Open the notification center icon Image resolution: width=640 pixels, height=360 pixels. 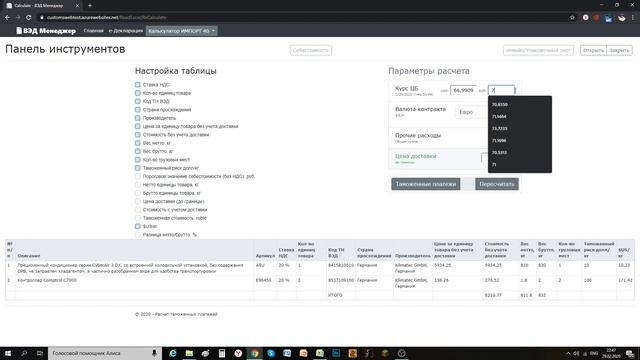coord(630,353)
